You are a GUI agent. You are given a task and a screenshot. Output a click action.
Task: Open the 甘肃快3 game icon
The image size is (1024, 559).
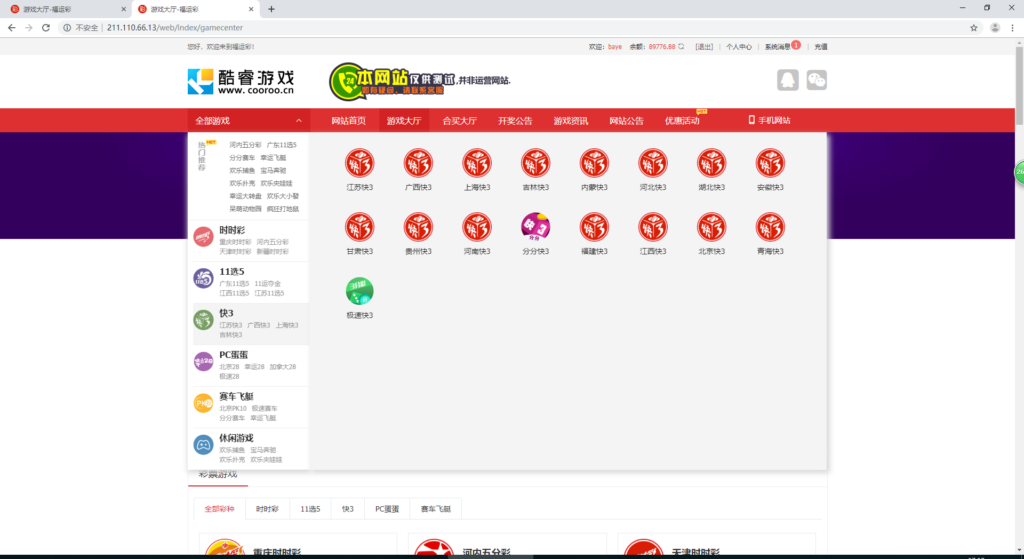[x=359, y=227]
